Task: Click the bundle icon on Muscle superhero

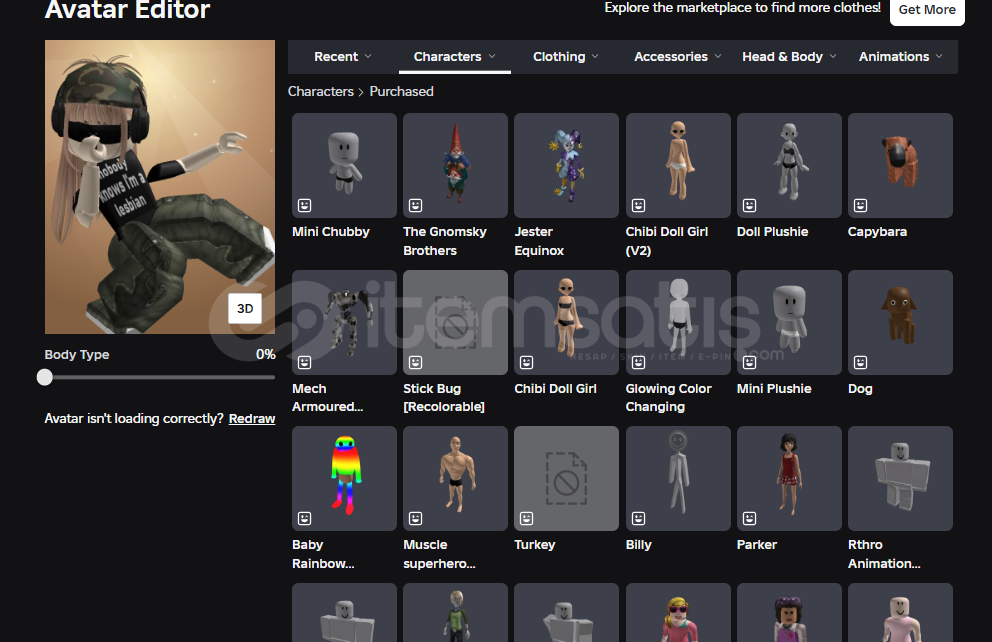Action: coord(416,518)
